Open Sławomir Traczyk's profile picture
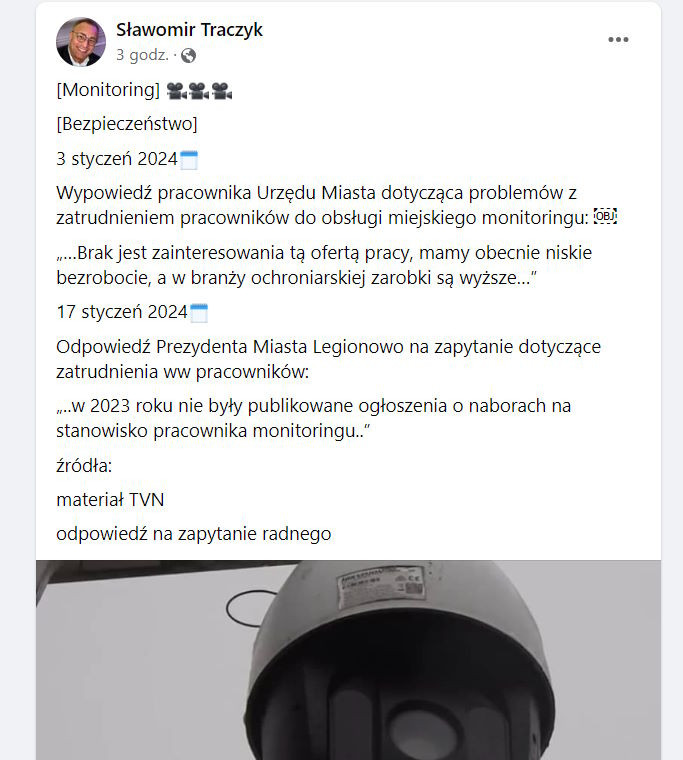Image resolution: width=683 pixels, height=760 pixels. point(81,42)
